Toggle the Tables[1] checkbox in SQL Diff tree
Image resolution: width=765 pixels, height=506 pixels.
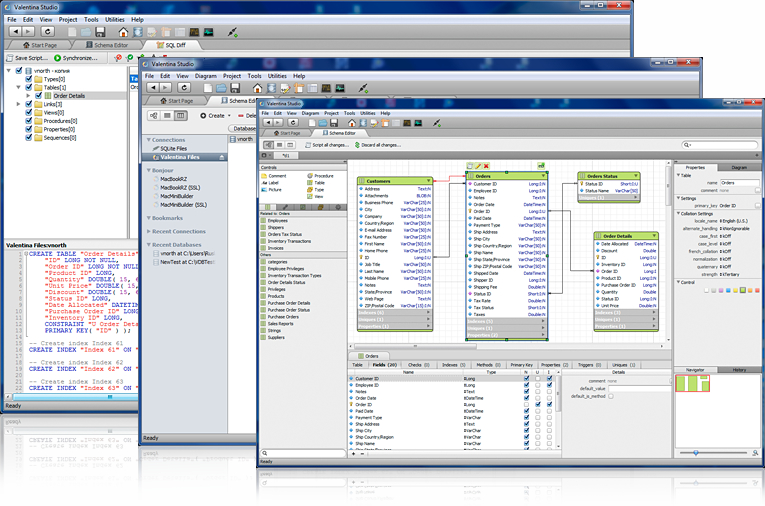(29, 87)
